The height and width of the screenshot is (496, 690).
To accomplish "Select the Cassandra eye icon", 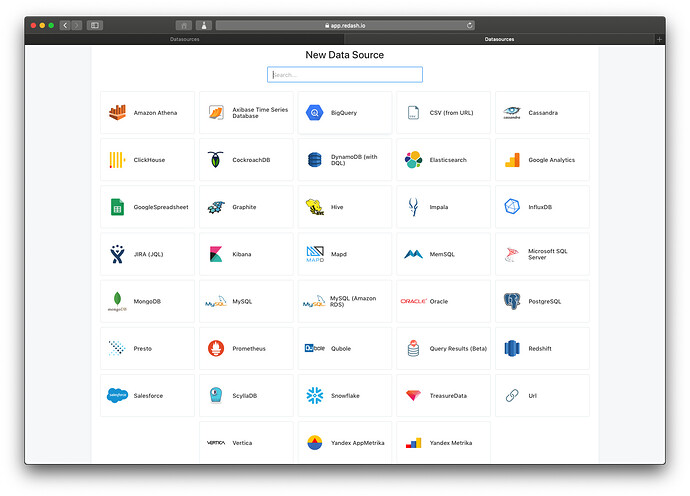I will tap(512, 113).
